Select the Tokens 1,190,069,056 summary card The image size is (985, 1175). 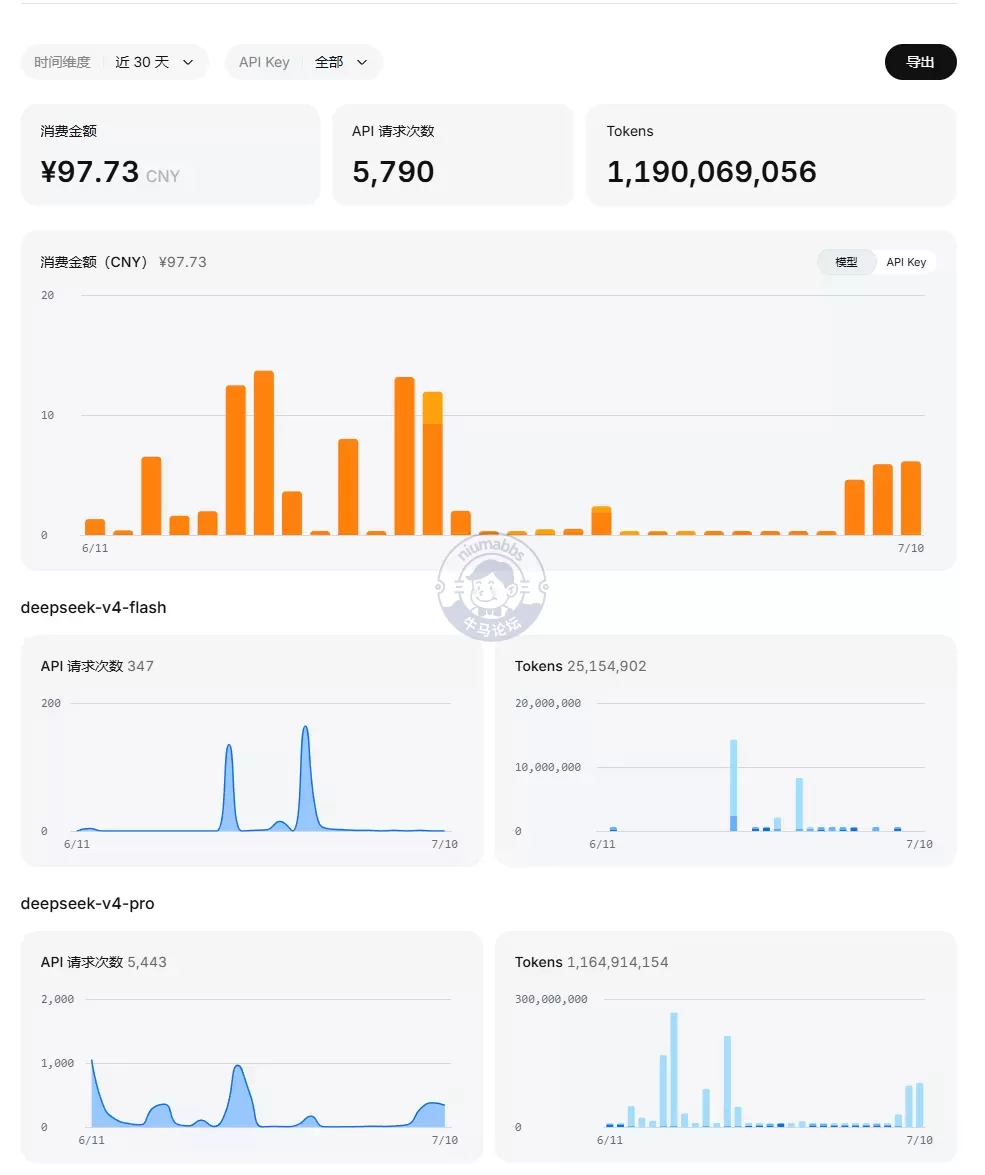(x=771, y=154)
